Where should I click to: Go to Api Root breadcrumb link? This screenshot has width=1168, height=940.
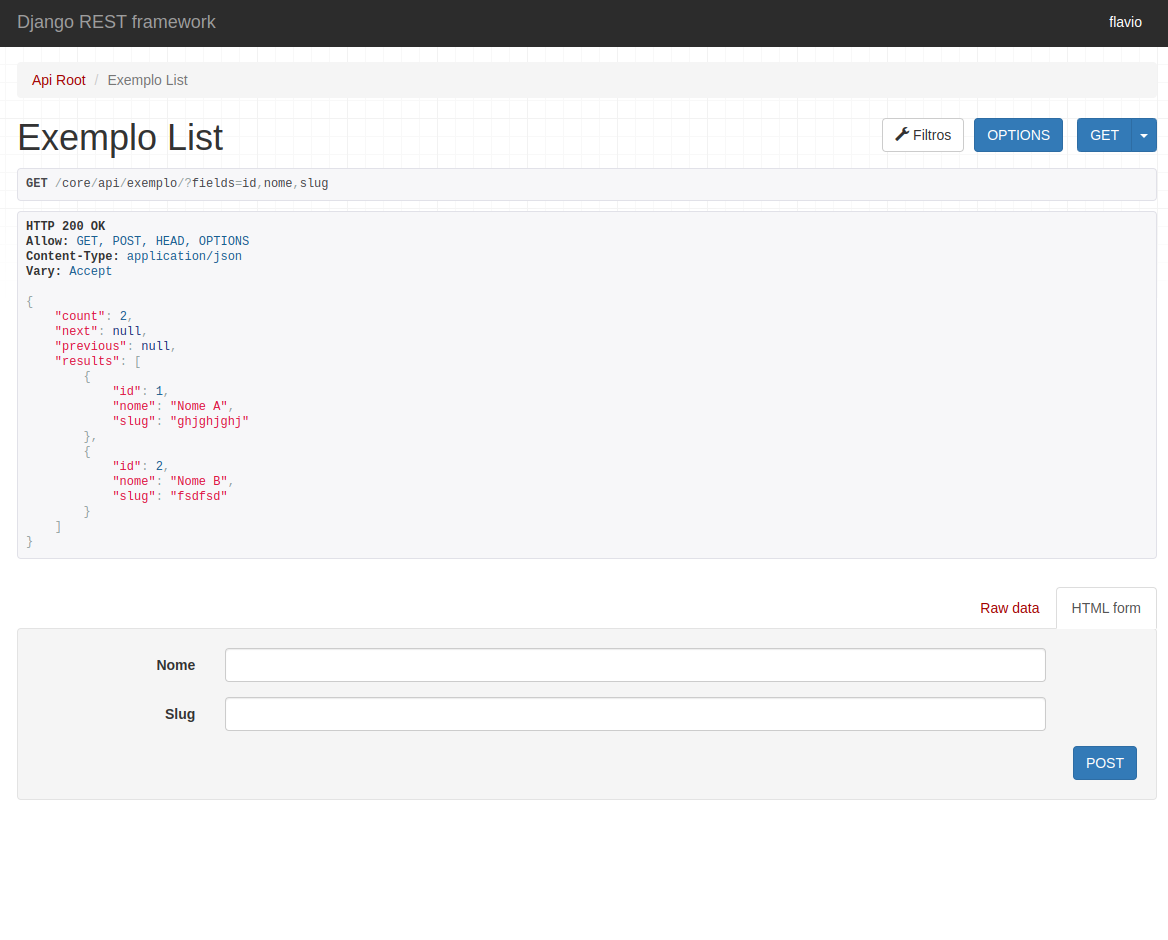tap(58, 80)
